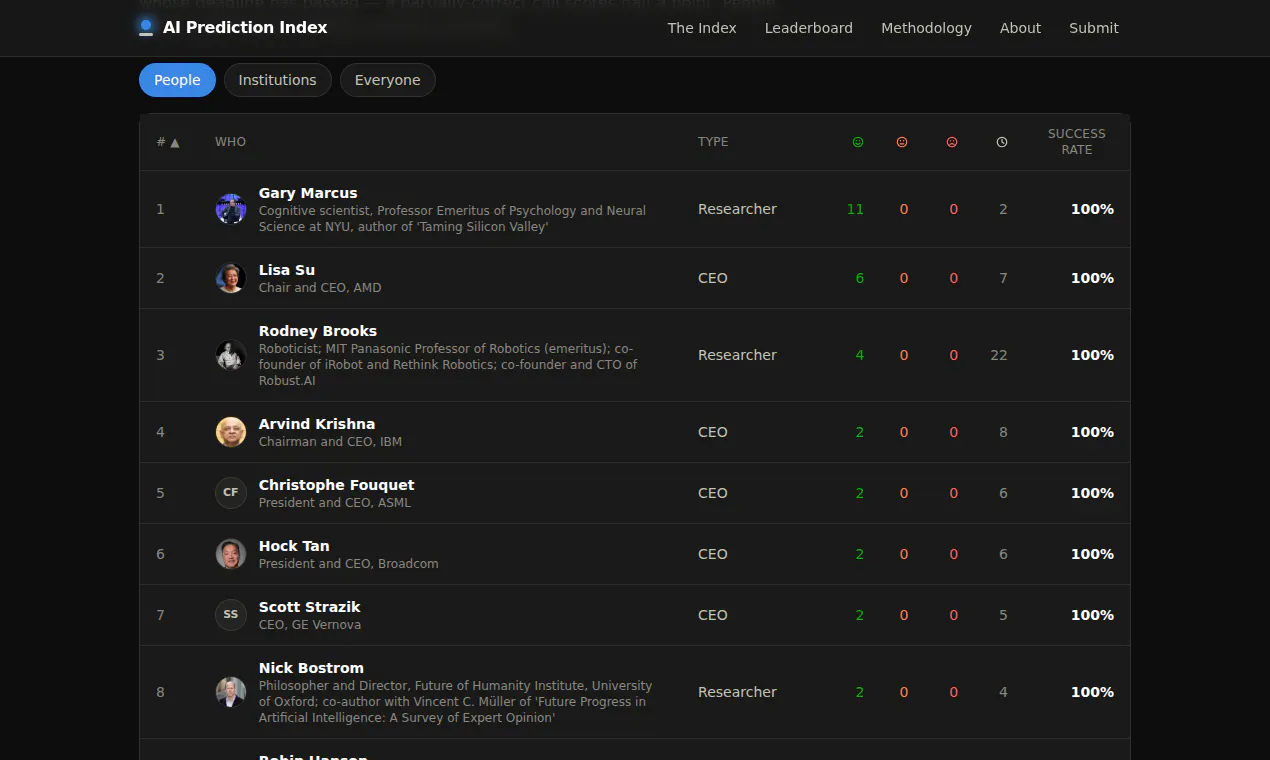Open Arvind Krishna's name link
Image resolution: width=1270 pixels, height=760 pixels.
tap(317, 424)
